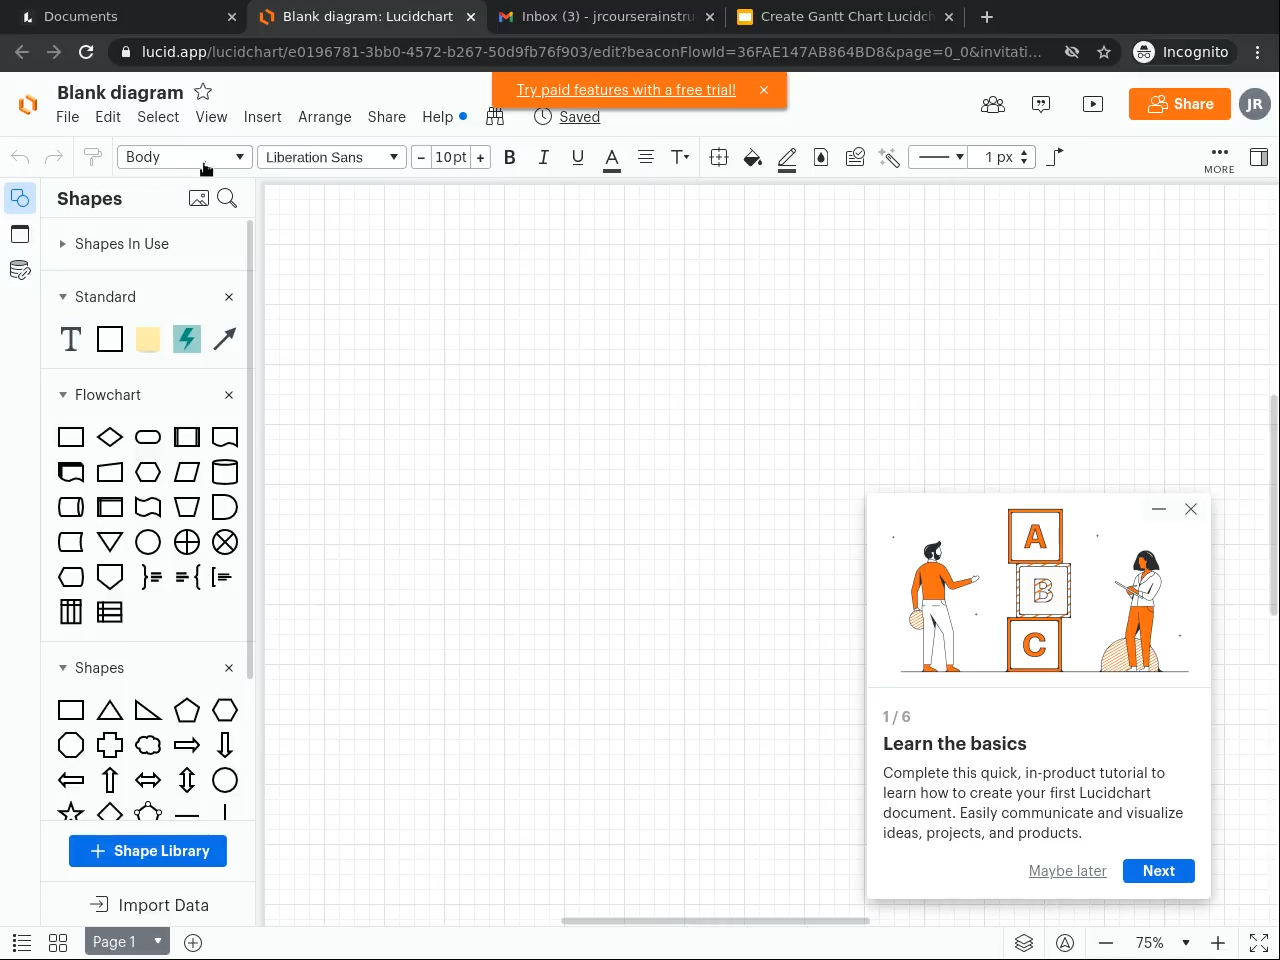This screenshot has width=1280, height=960.
Task: Open the Liberation Sans font dropdown
Action: pos(331,157)
